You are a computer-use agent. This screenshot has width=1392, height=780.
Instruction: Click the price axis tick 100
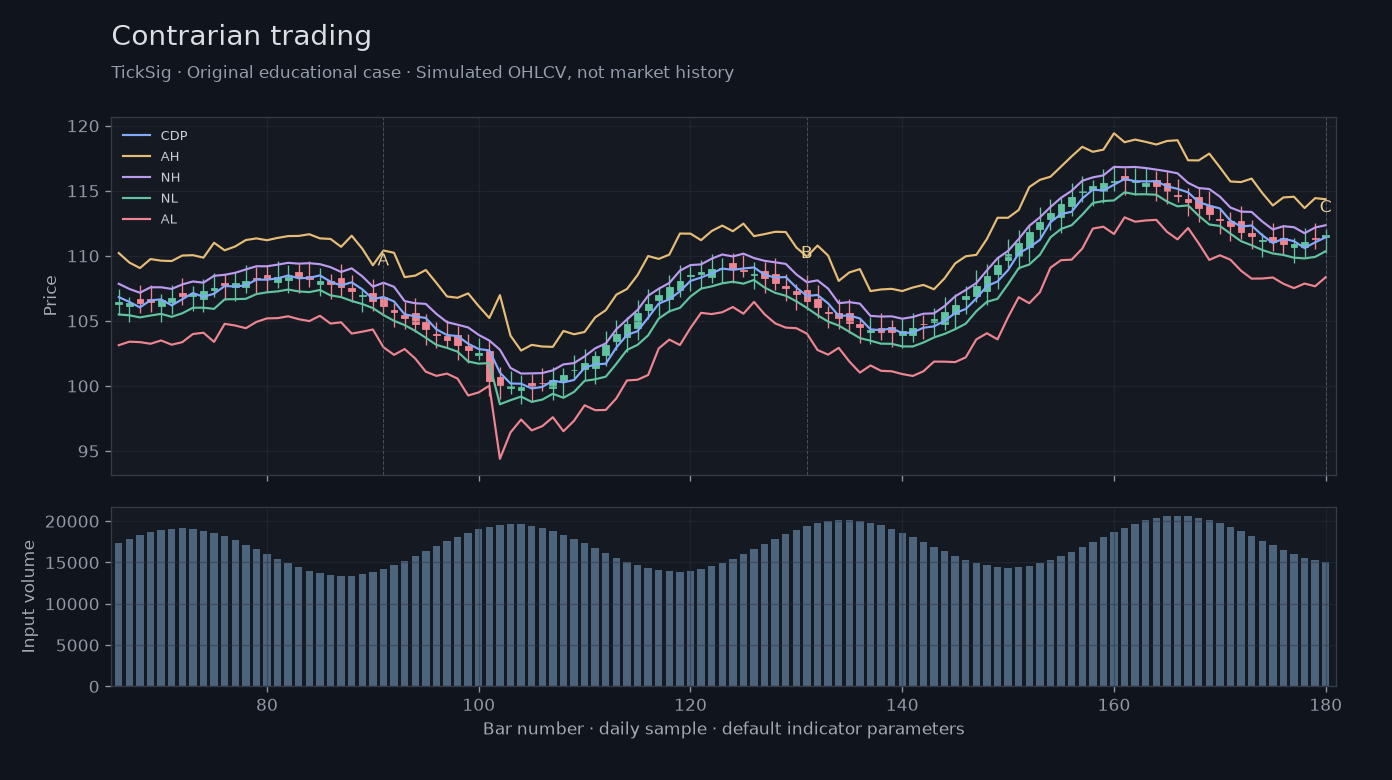tap(84, 387)
